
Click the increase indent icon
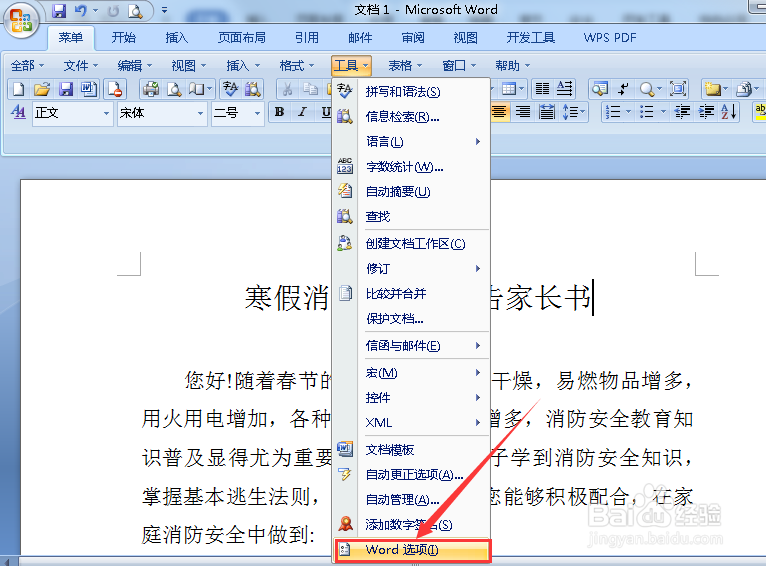[x=706, y=112]
